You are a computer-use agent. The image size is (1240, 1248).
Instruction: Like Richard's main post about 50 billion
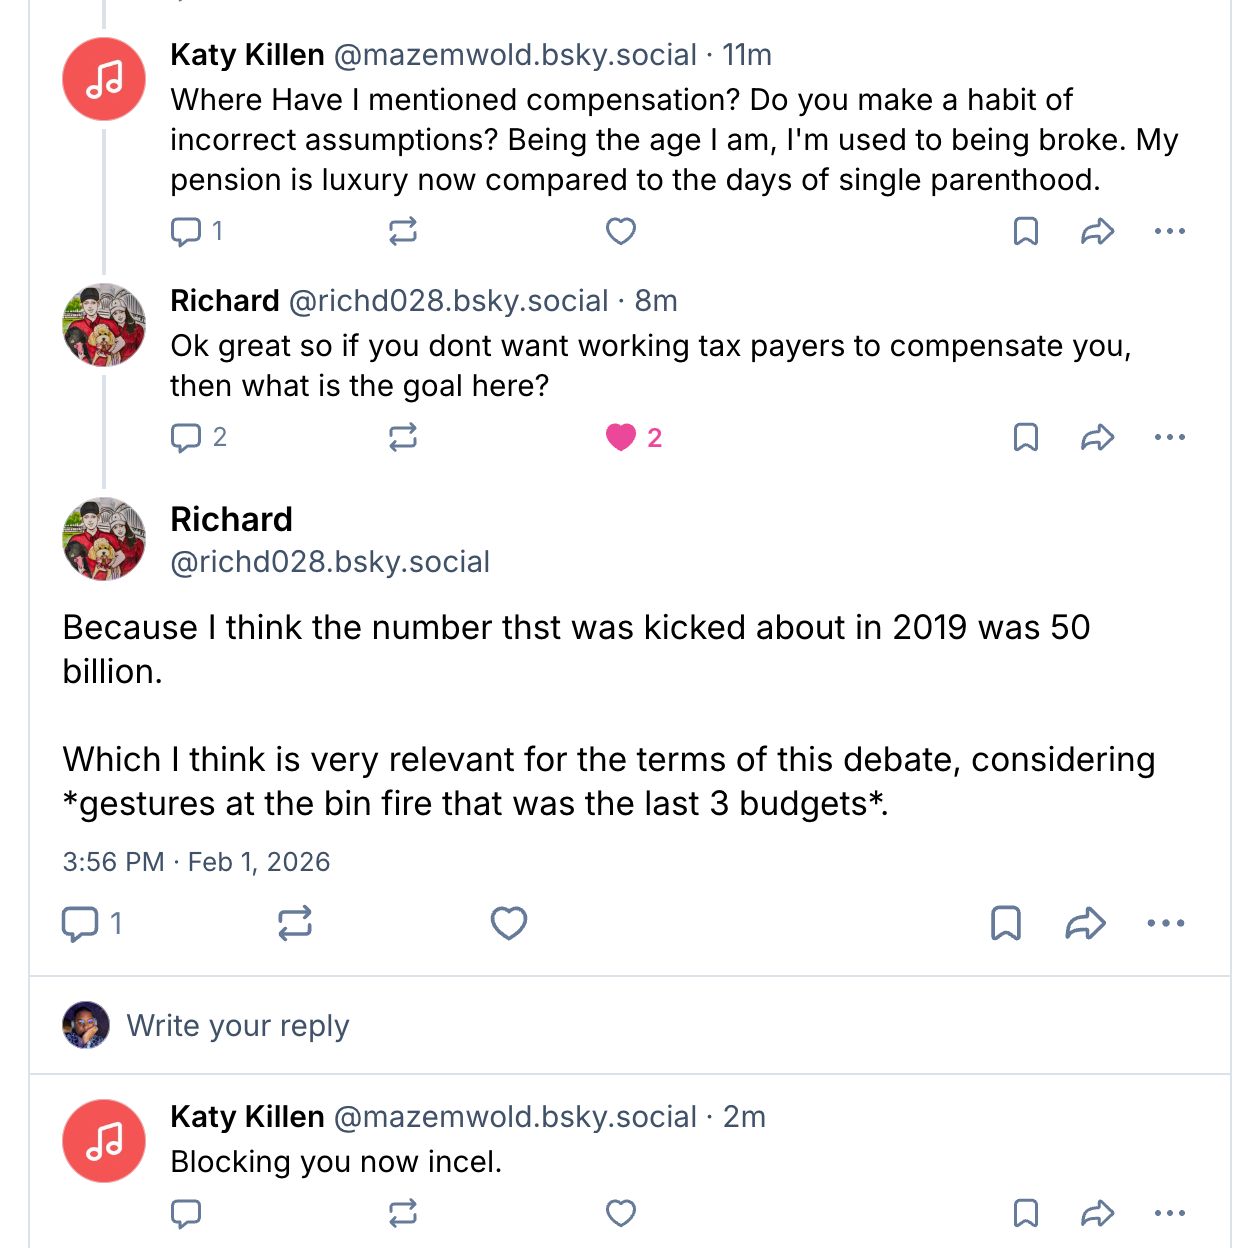pyautogui.click(x=508, y=923)
